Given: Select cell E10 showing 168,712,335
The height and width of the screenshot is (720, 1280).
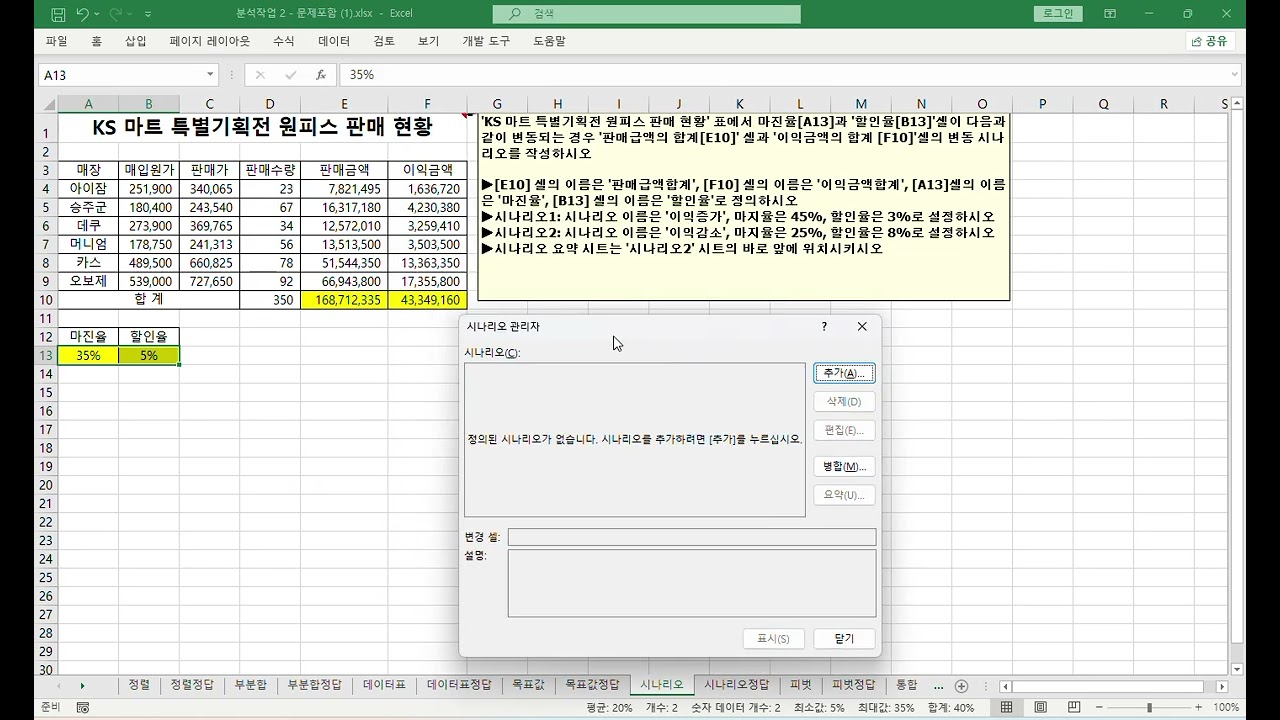Looking at the screenshot, I should click(344, 300).
